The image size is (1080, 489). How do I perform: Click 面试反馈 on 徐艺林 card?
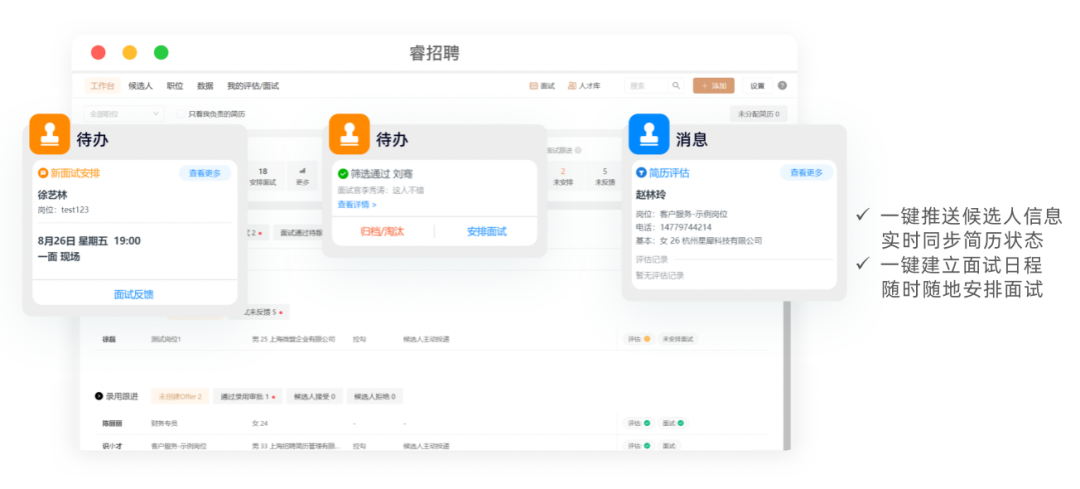[134, 294]
